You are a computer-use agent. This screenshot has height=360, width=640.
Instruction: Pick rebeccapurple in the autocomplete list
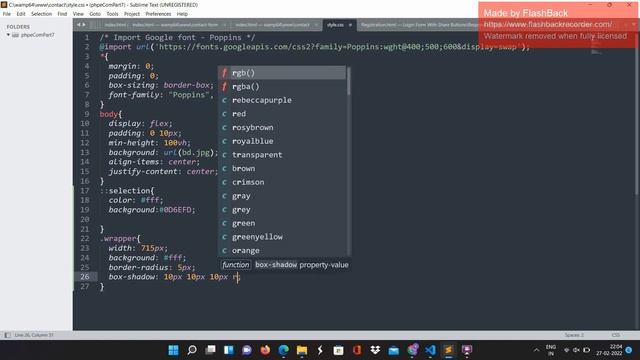pyautogui.click(x=282, y=100)
